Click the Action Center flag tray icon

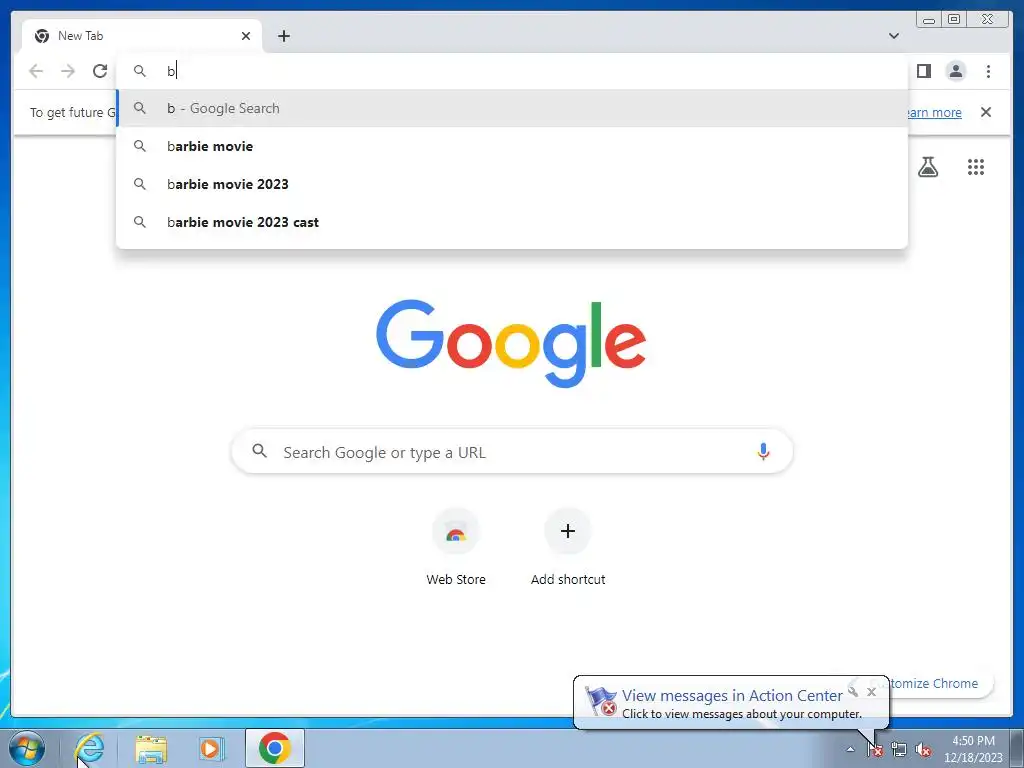pyautogui.click(x=875, y=750)
